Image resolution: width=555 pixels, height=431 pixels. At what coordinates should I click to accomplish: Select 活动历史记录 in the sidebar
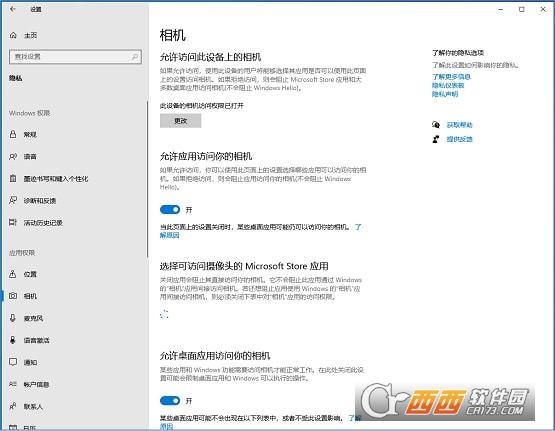click(43, 223)
